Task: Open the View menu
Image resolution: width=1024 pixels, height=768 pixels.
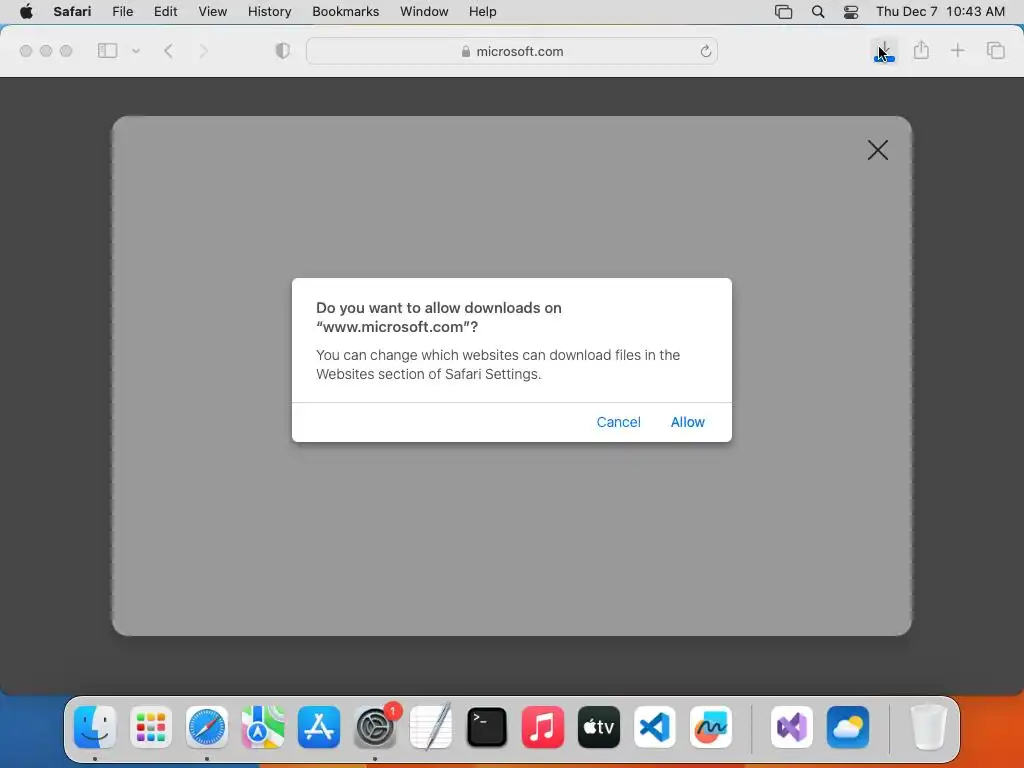Action: click(212, 12)
